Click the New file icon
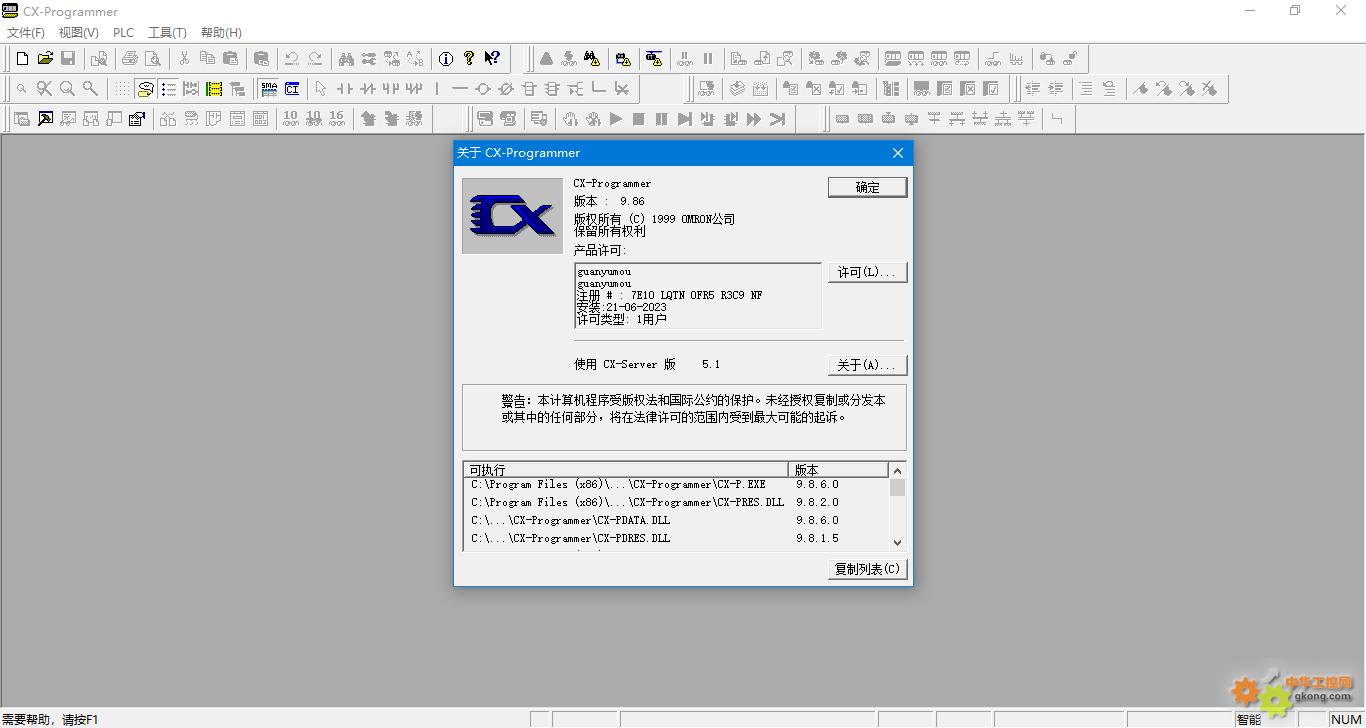The height and width of the screenshot is (728, 1366). 22,59
